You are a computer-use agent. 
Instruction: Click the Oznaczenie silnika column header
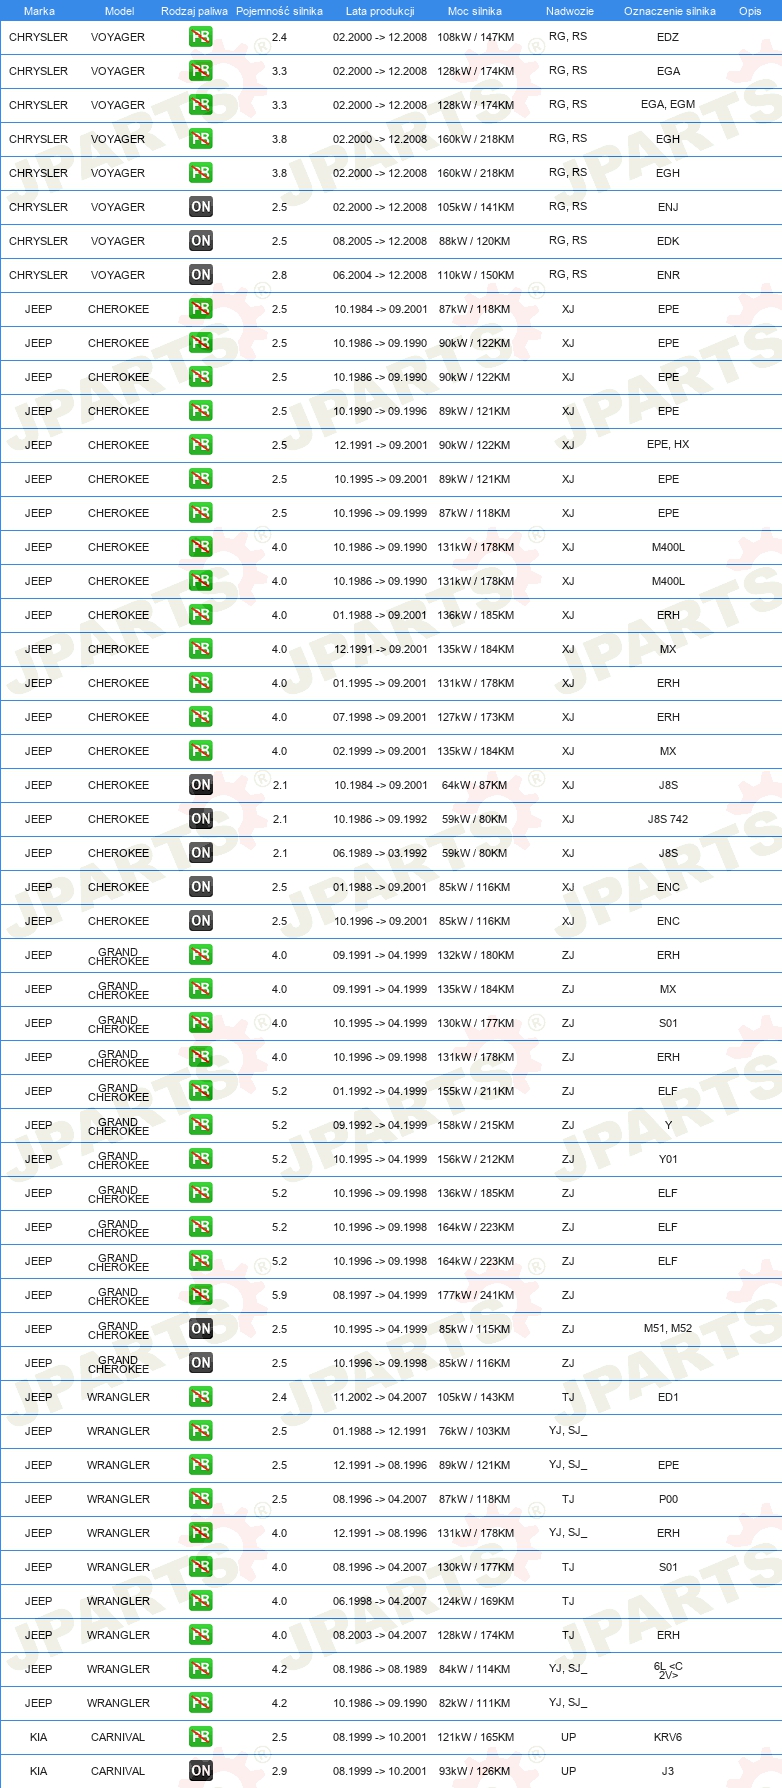tap(669, 11)
